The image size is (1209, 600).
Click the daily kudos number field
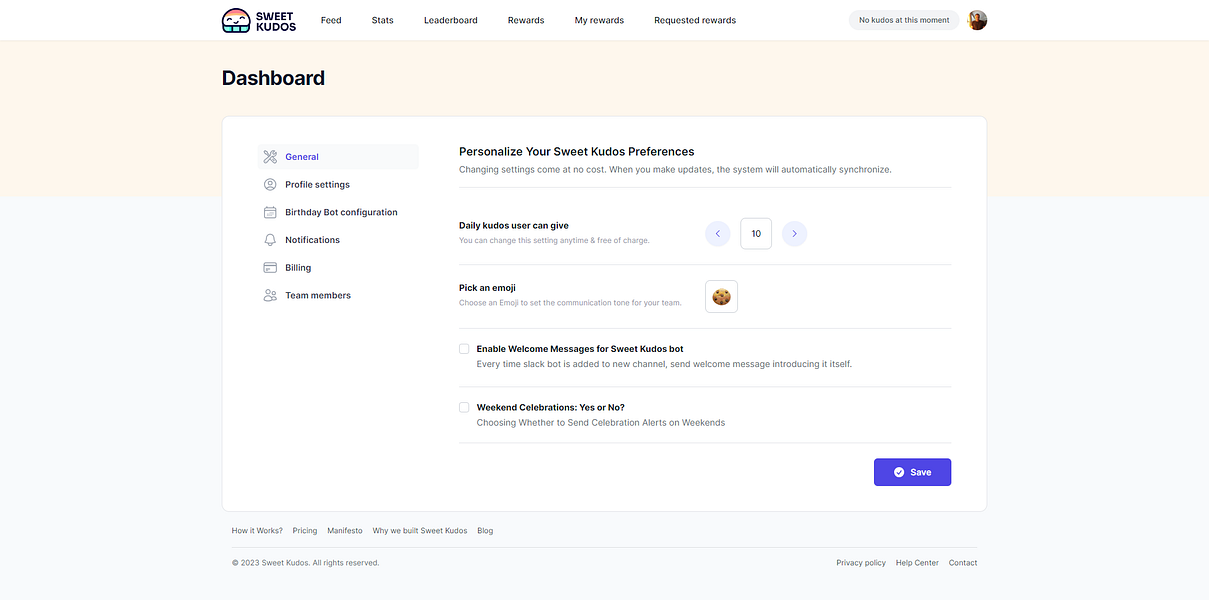click(x=756, y=234)
